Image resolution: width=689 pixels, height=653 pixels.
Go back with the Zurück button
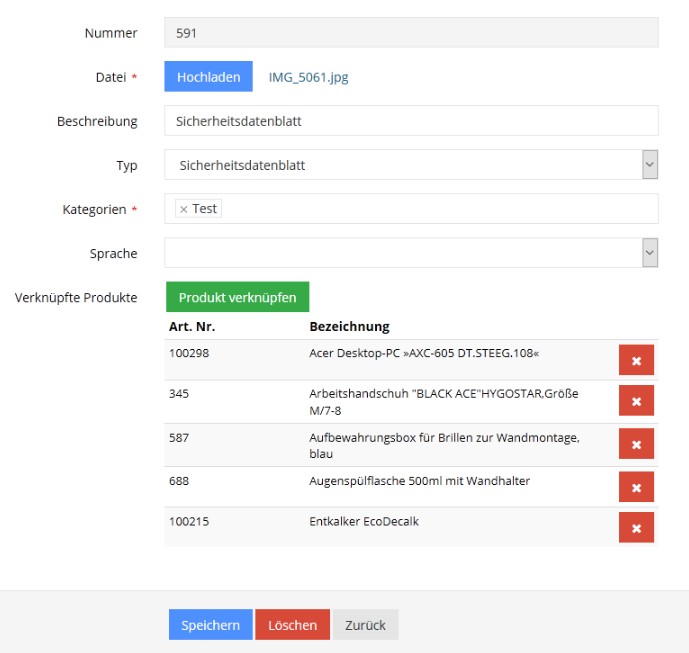(365, 625)
